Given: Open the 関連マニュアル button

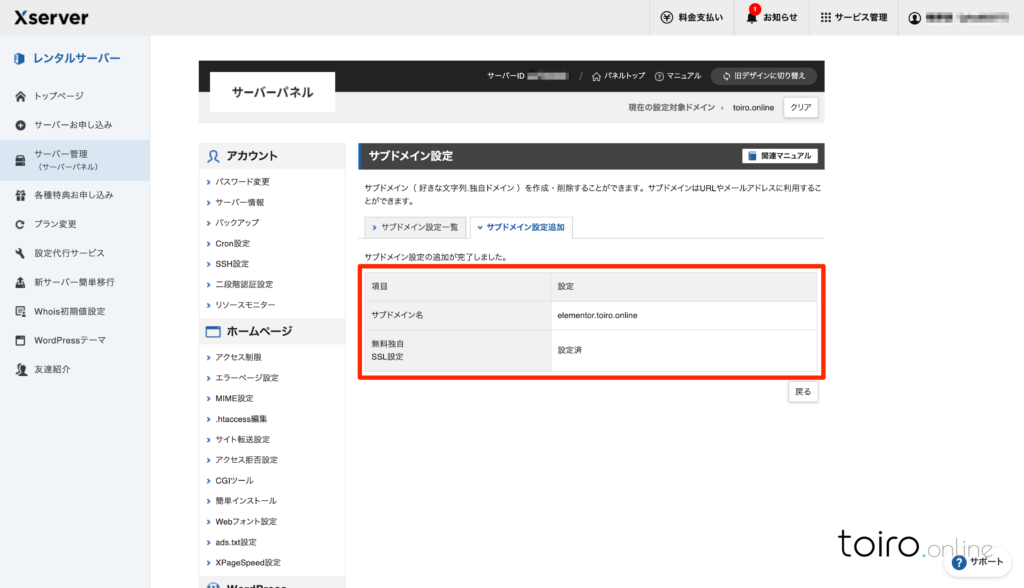Looking at the screenshot, I should click(x=779, y=156).
